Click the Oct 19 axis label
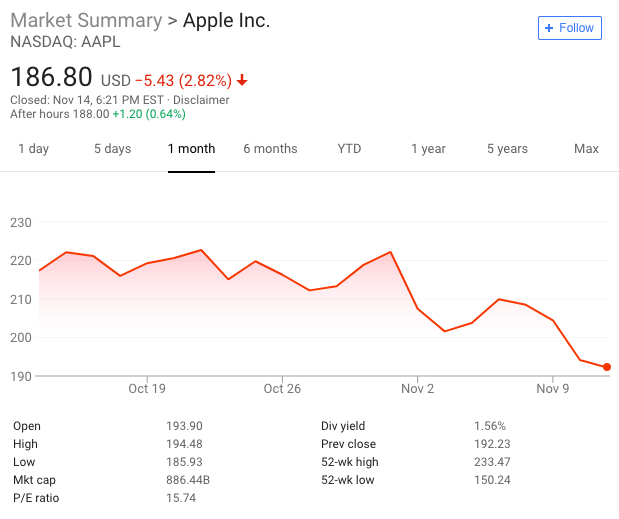 point(147,389)
